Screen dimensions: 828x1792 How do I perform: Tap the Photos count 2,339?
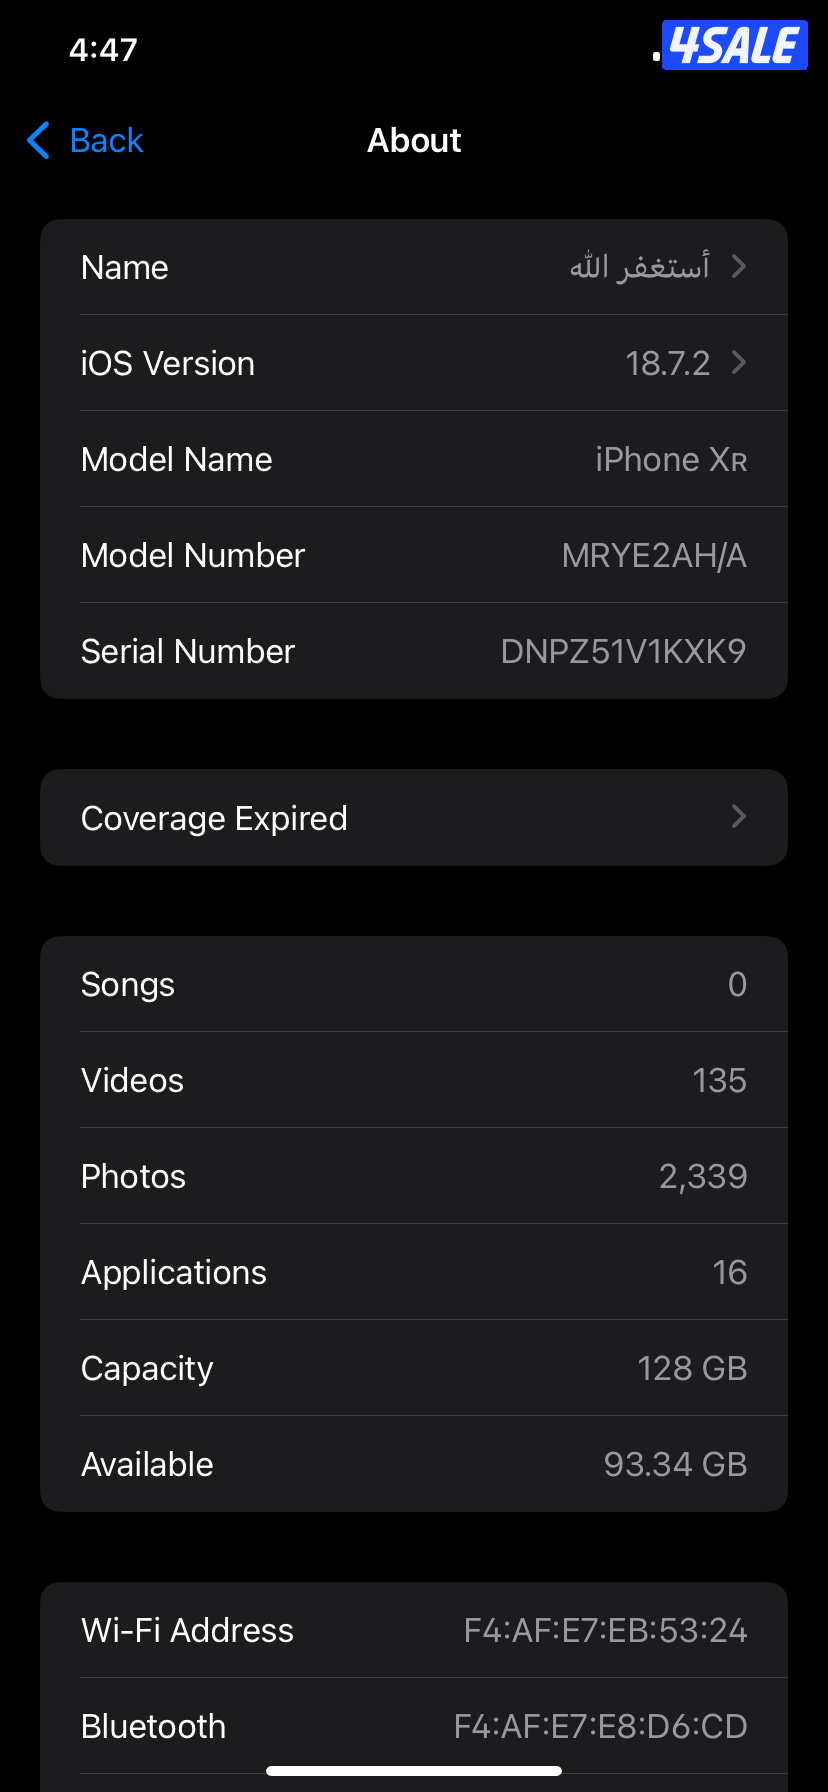click(x=703, y=1176)
